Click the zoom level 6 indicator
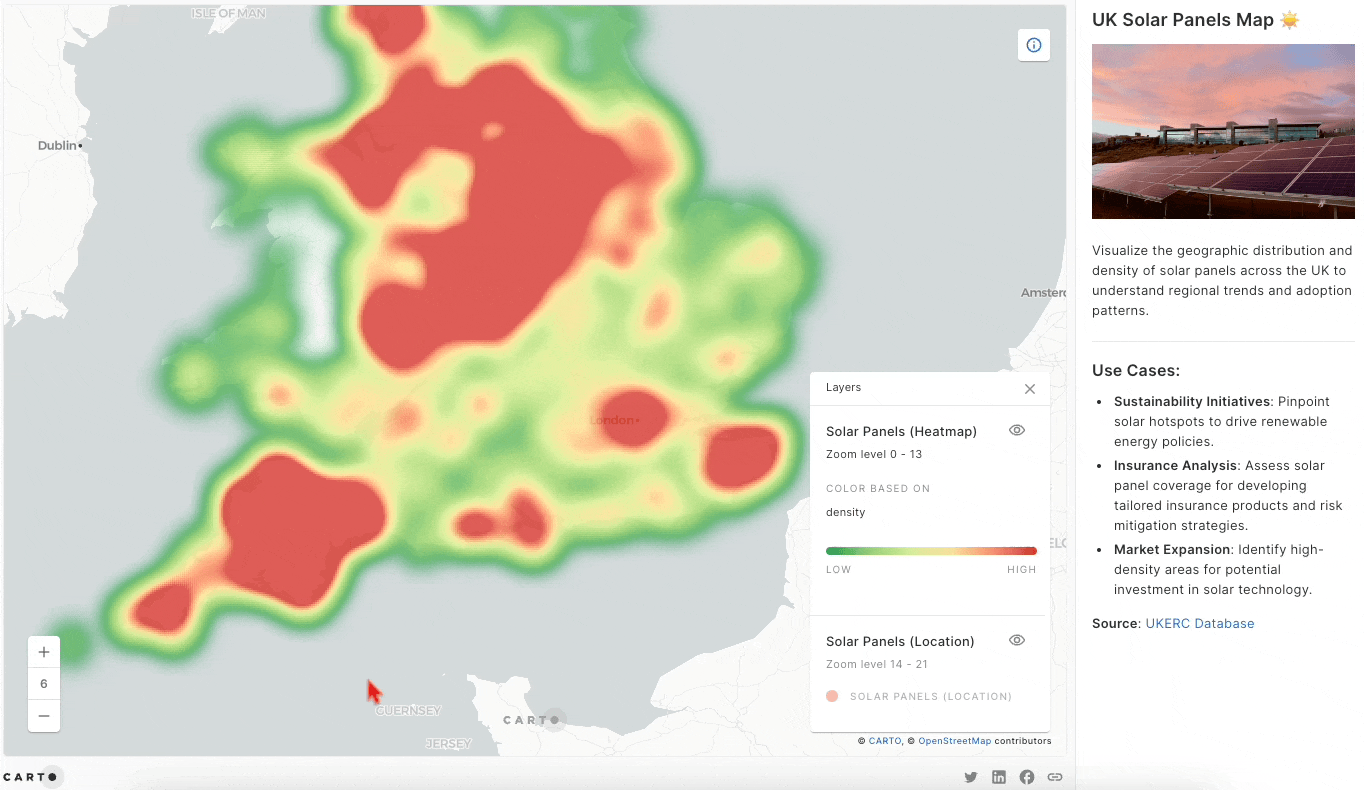 pyautogui.click(x=44, y=684)
